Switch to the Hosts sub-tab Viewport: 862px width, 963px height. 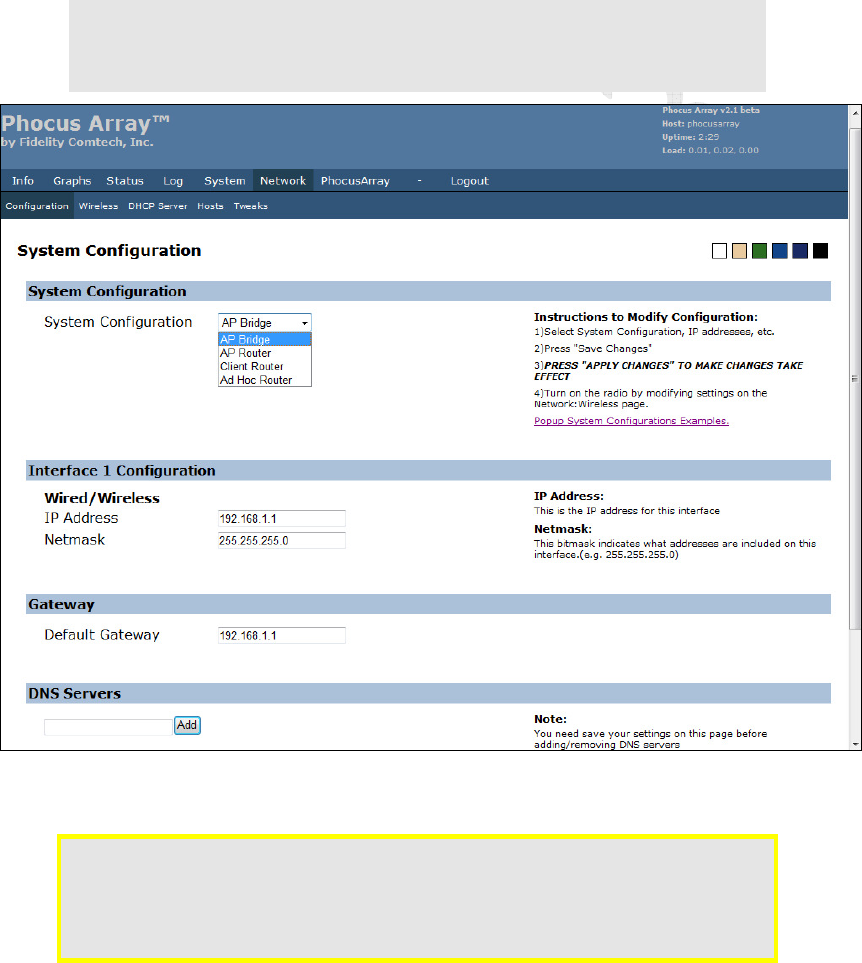coord(210,206)
